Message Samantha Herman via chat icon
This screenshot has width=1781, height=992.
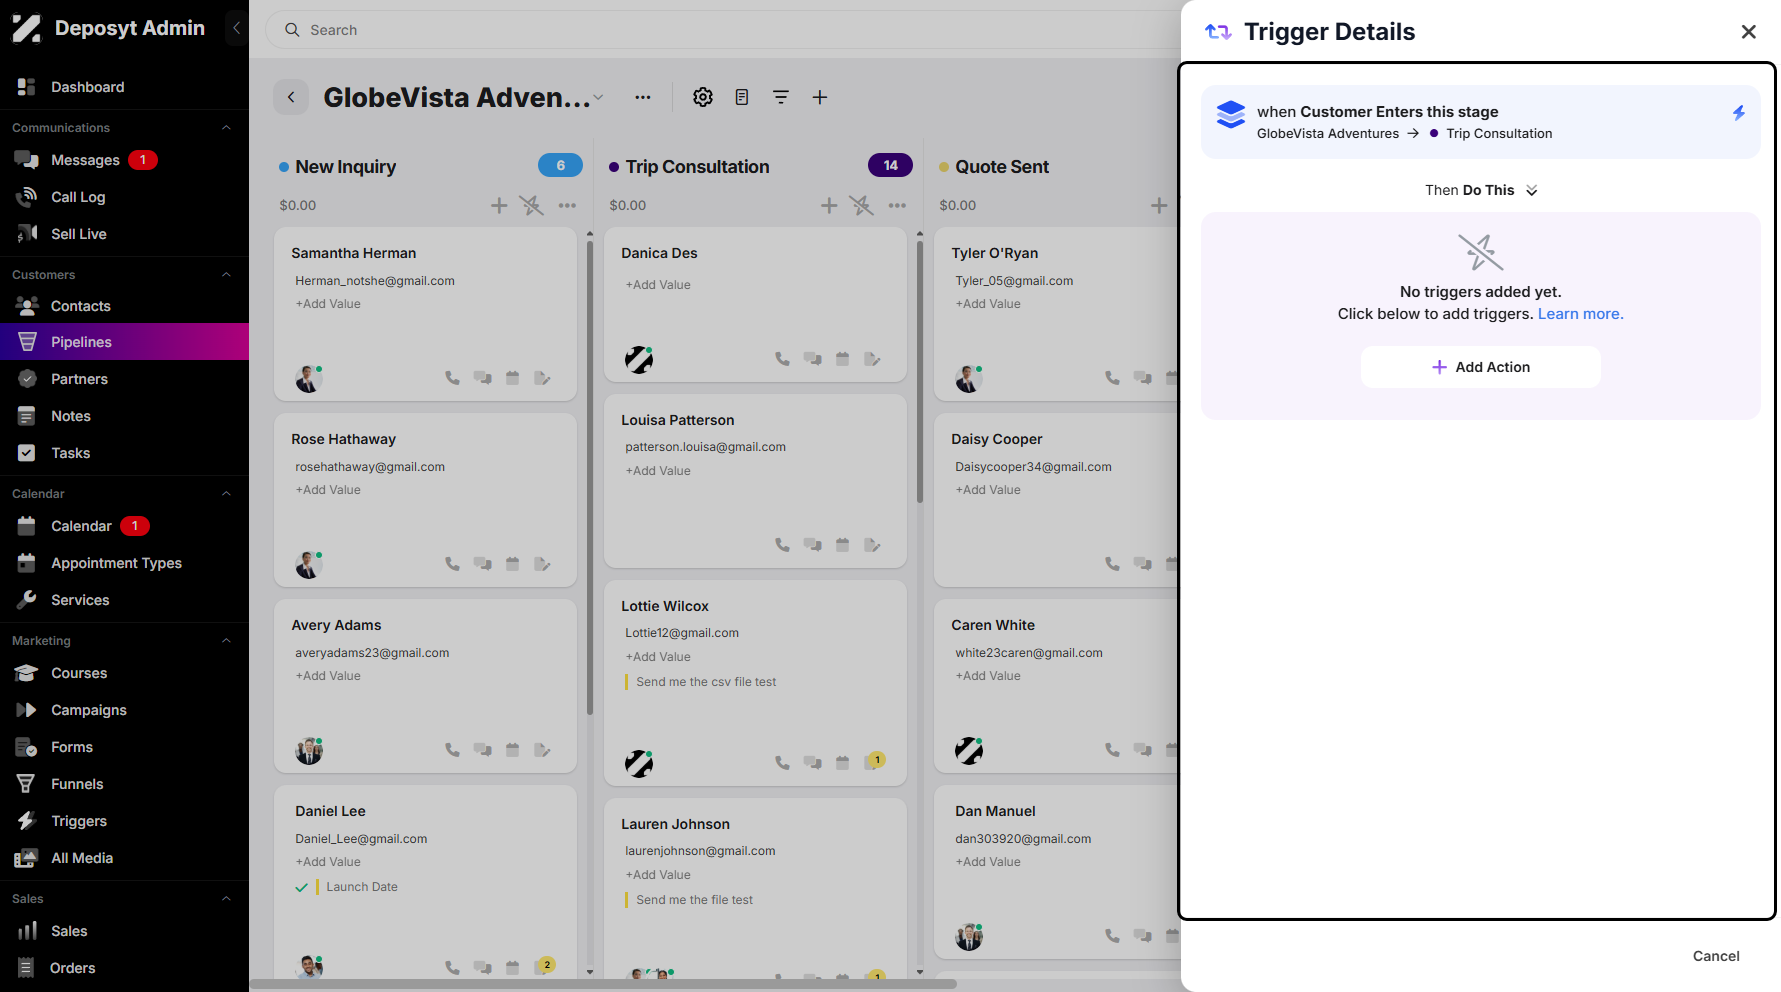pyautogui.click(x=483, y=378)
